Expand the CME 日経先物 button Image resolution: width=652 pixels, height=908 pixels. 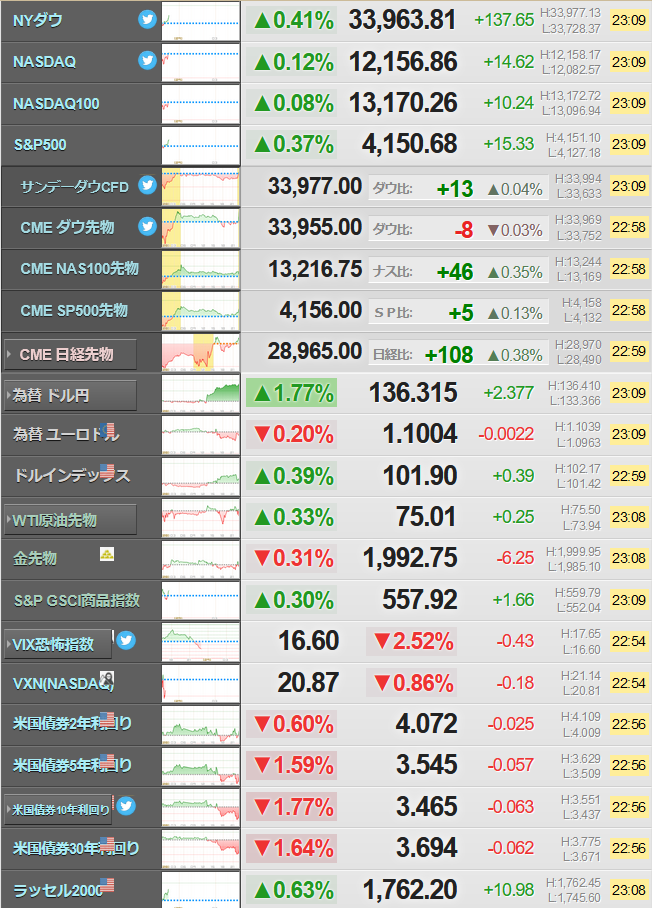pyautogui.click(x=70, y=354)
